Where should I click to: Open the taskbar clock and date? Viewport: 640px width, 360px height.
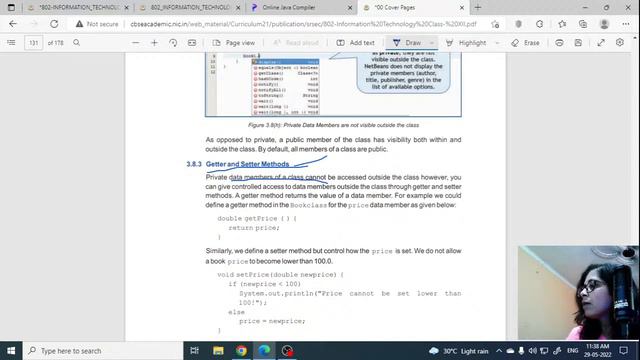click(x=597, y=351)
